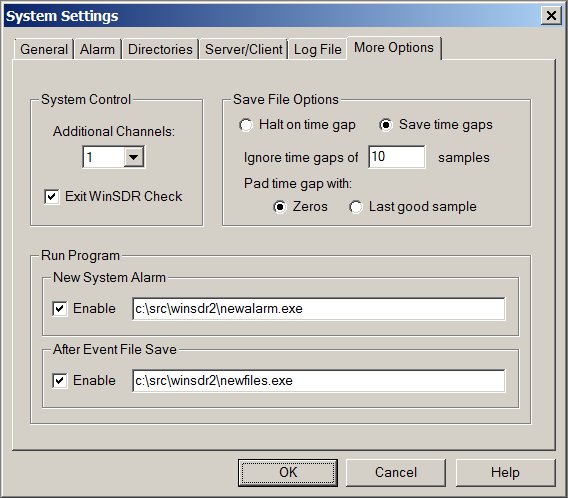Viewport: 568px width, 498px height.
Task: Choose Last good sample padding option
Action: (356, 207)
